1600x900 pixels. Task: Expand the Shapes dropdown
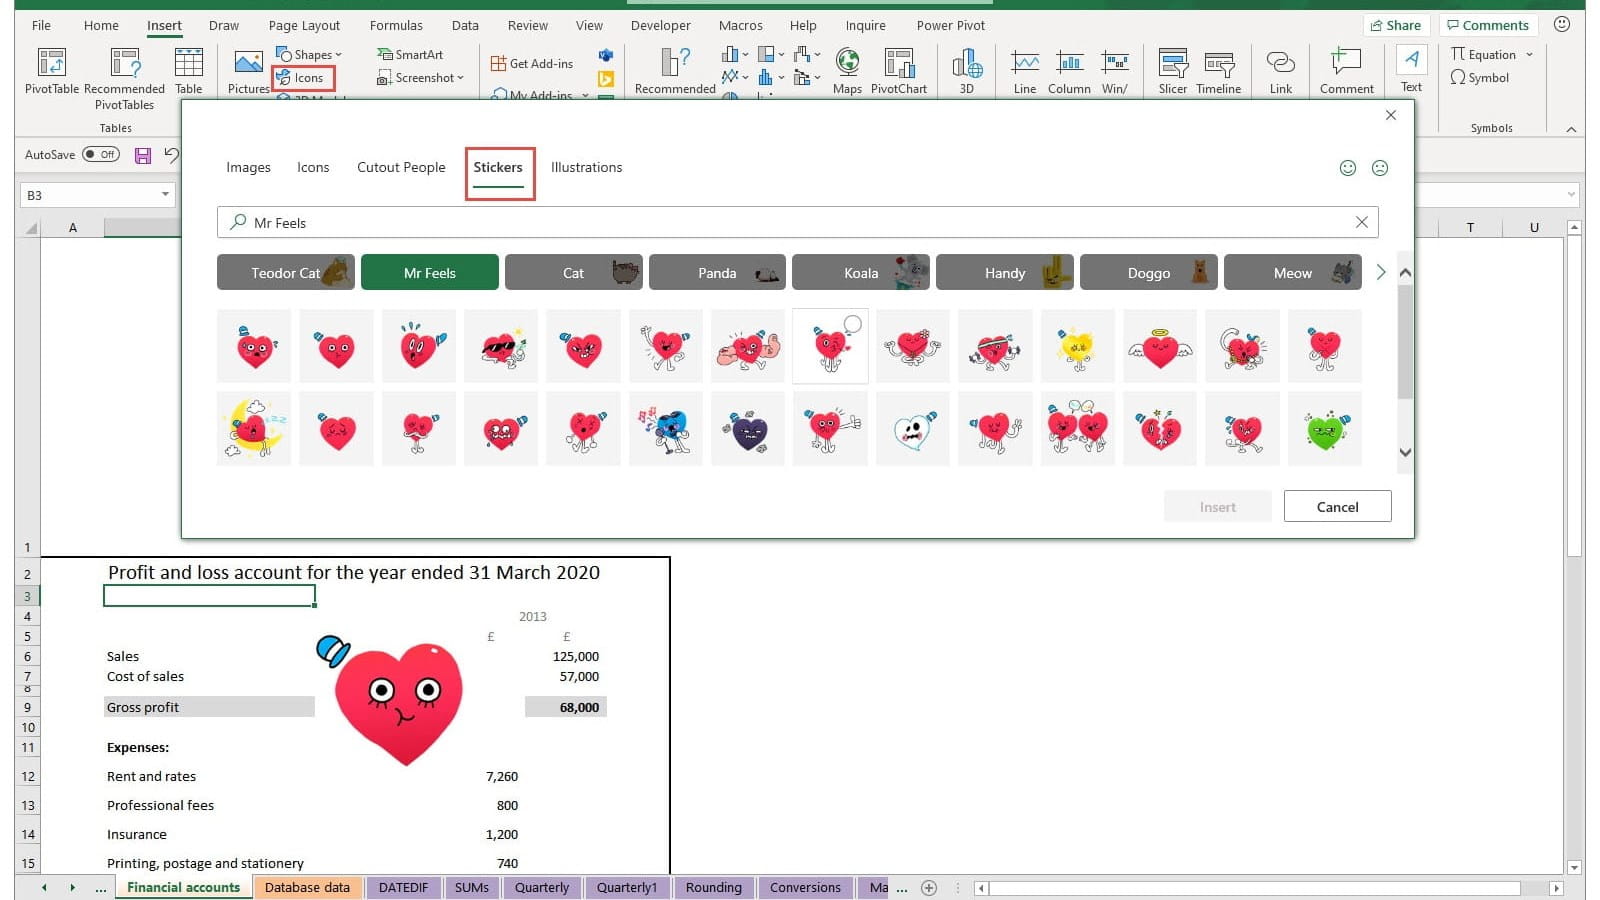point(311,54)
